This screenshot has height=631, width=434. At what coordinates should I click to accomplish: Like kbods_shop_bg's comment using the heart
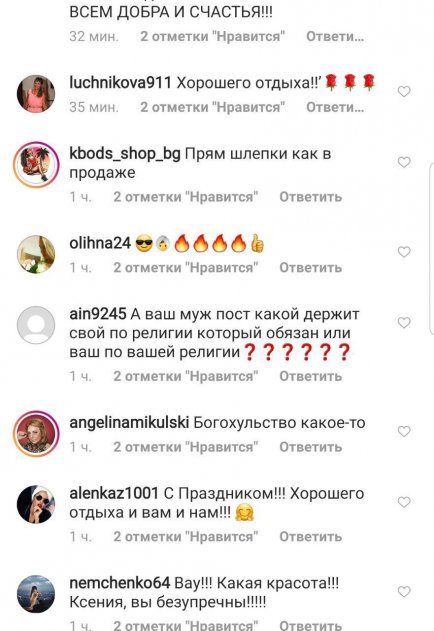coord(404,162)
